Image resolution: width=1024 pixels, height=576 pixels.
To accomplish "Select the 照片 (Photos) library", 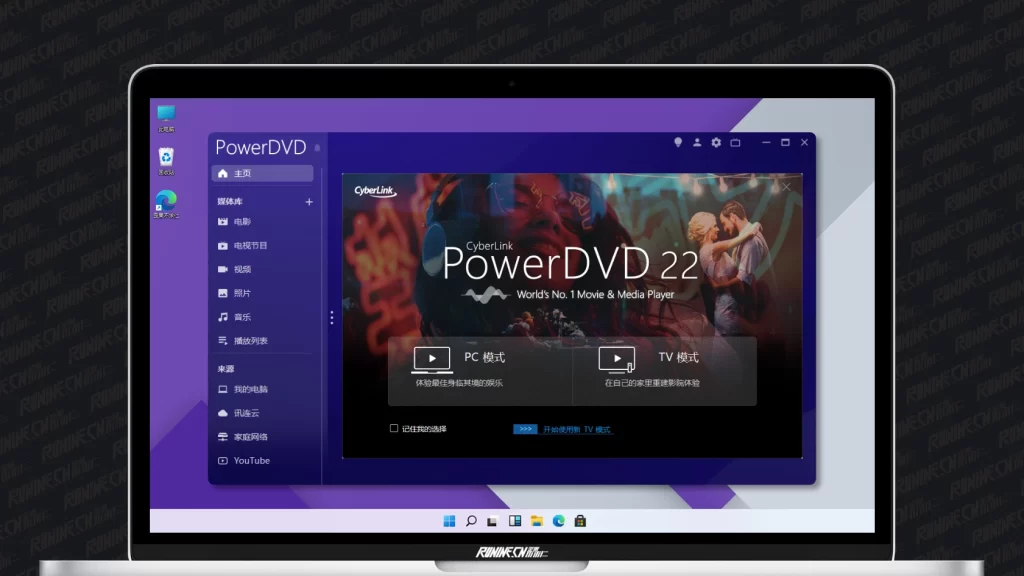I will [241, 293].
